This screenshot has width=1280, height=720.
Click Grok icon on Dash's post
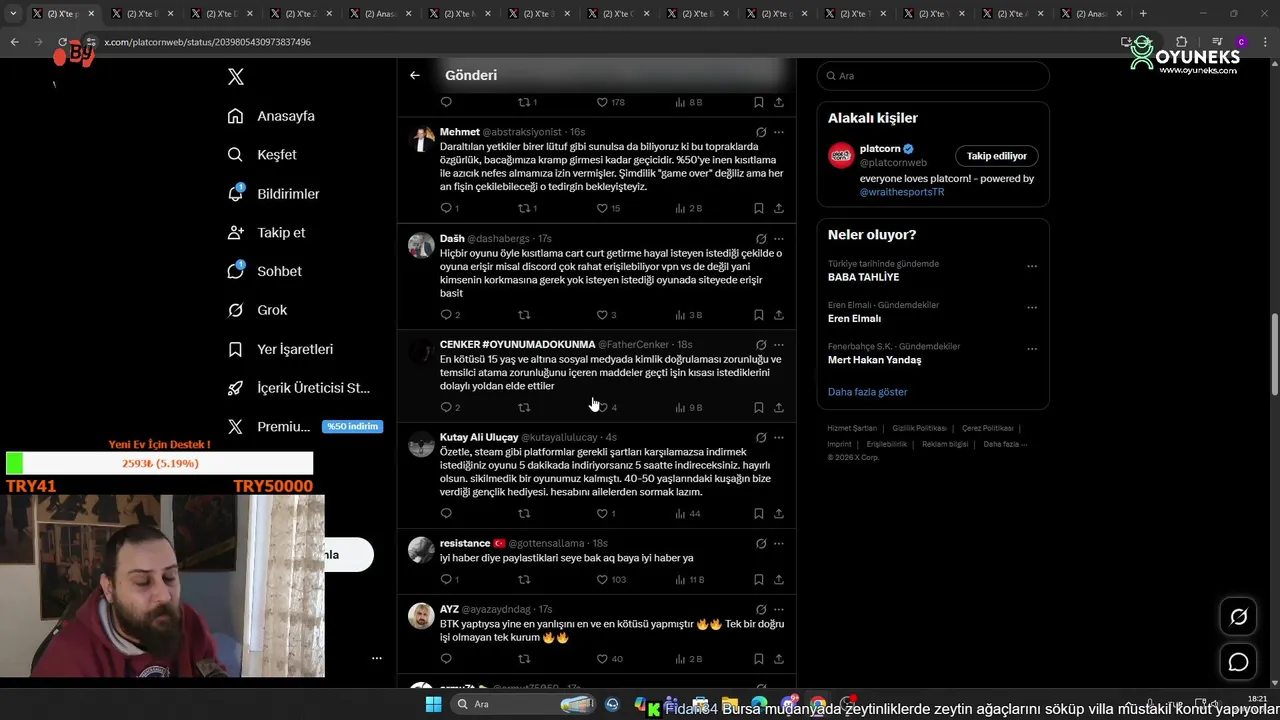(760, 239)
